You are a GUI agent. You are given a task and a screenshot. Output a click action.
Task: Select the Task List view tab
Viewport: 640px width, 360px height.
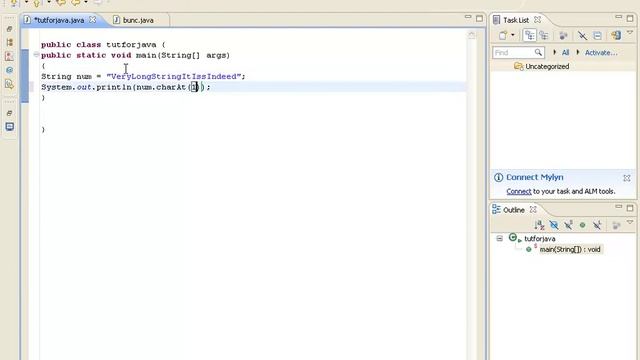pos(516,20)
